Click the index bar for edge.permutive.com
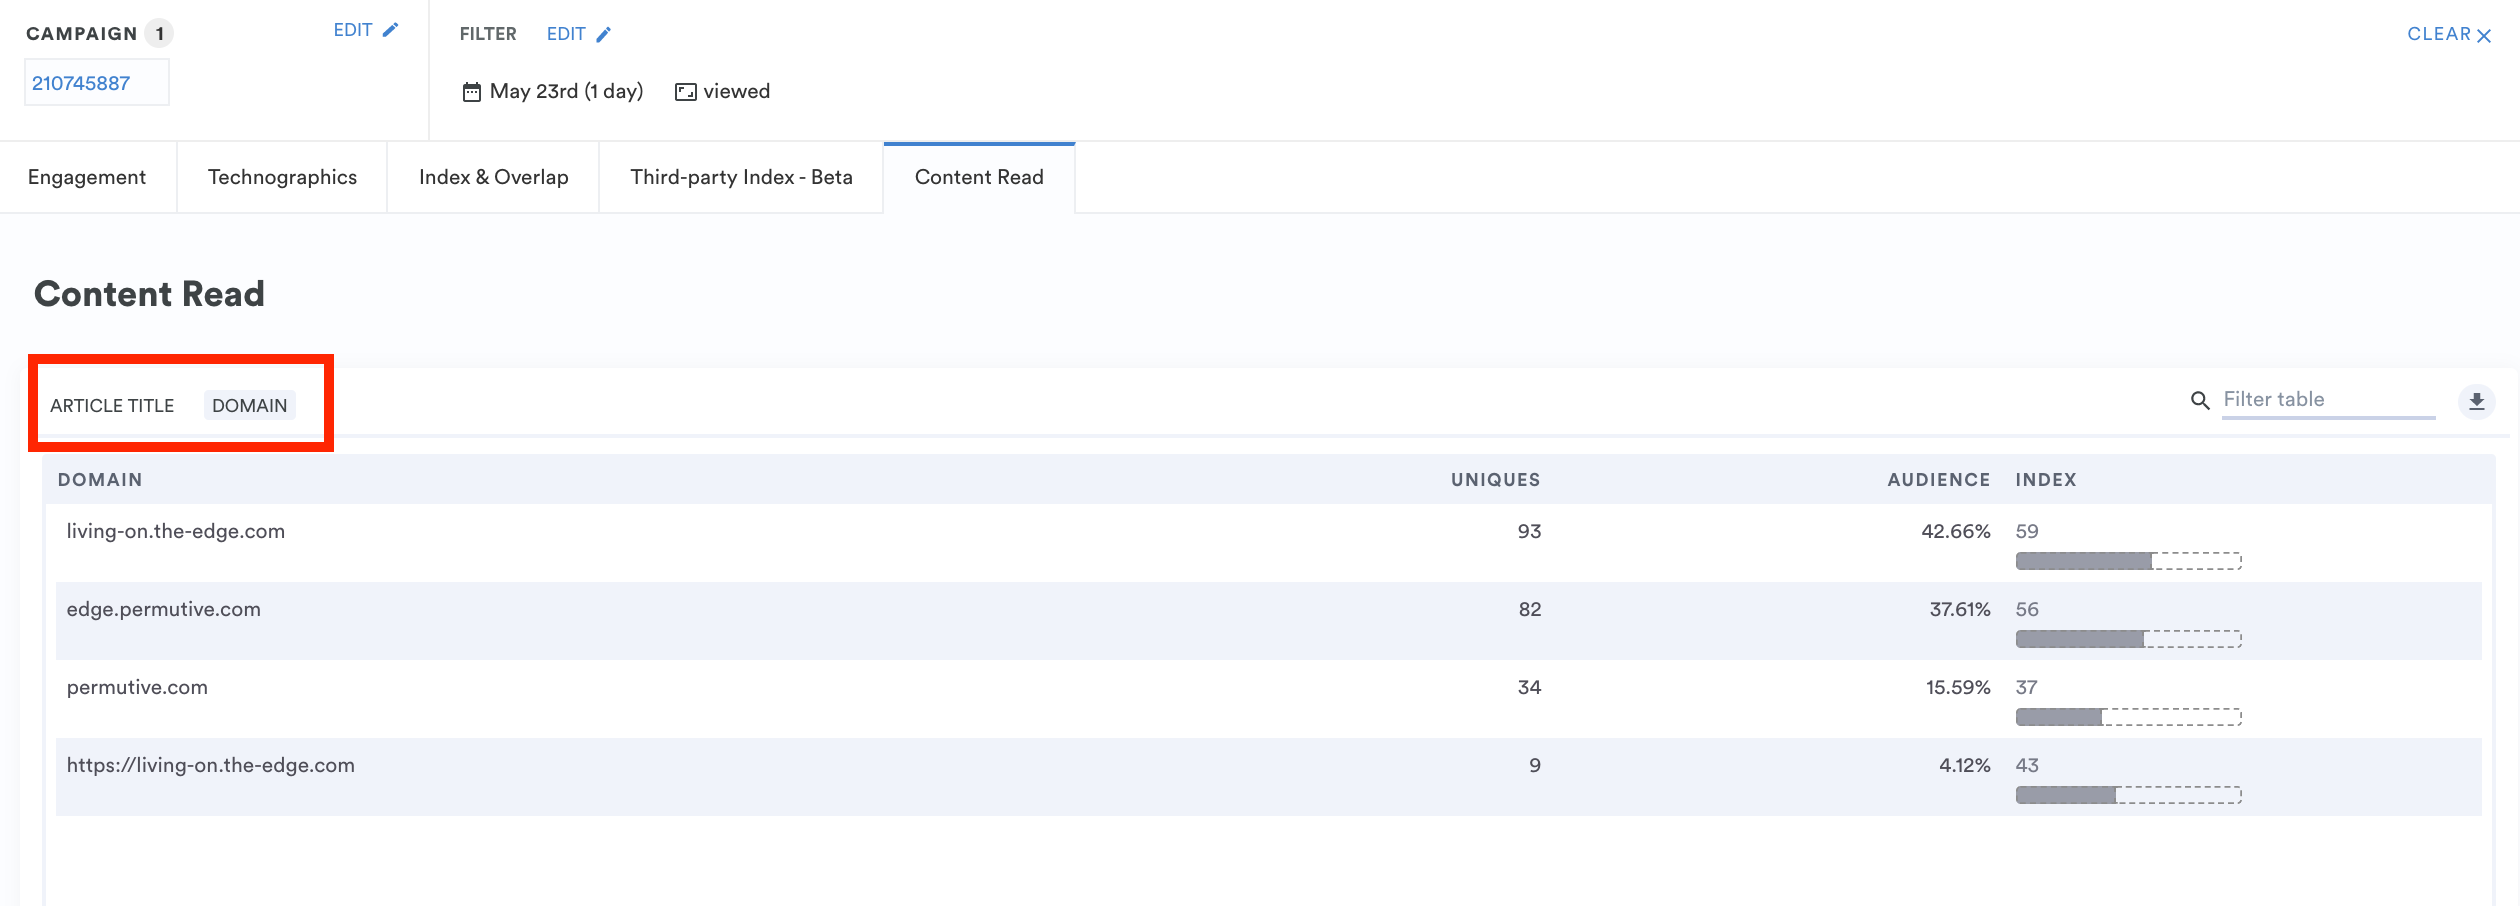 tap(2128, 639)
